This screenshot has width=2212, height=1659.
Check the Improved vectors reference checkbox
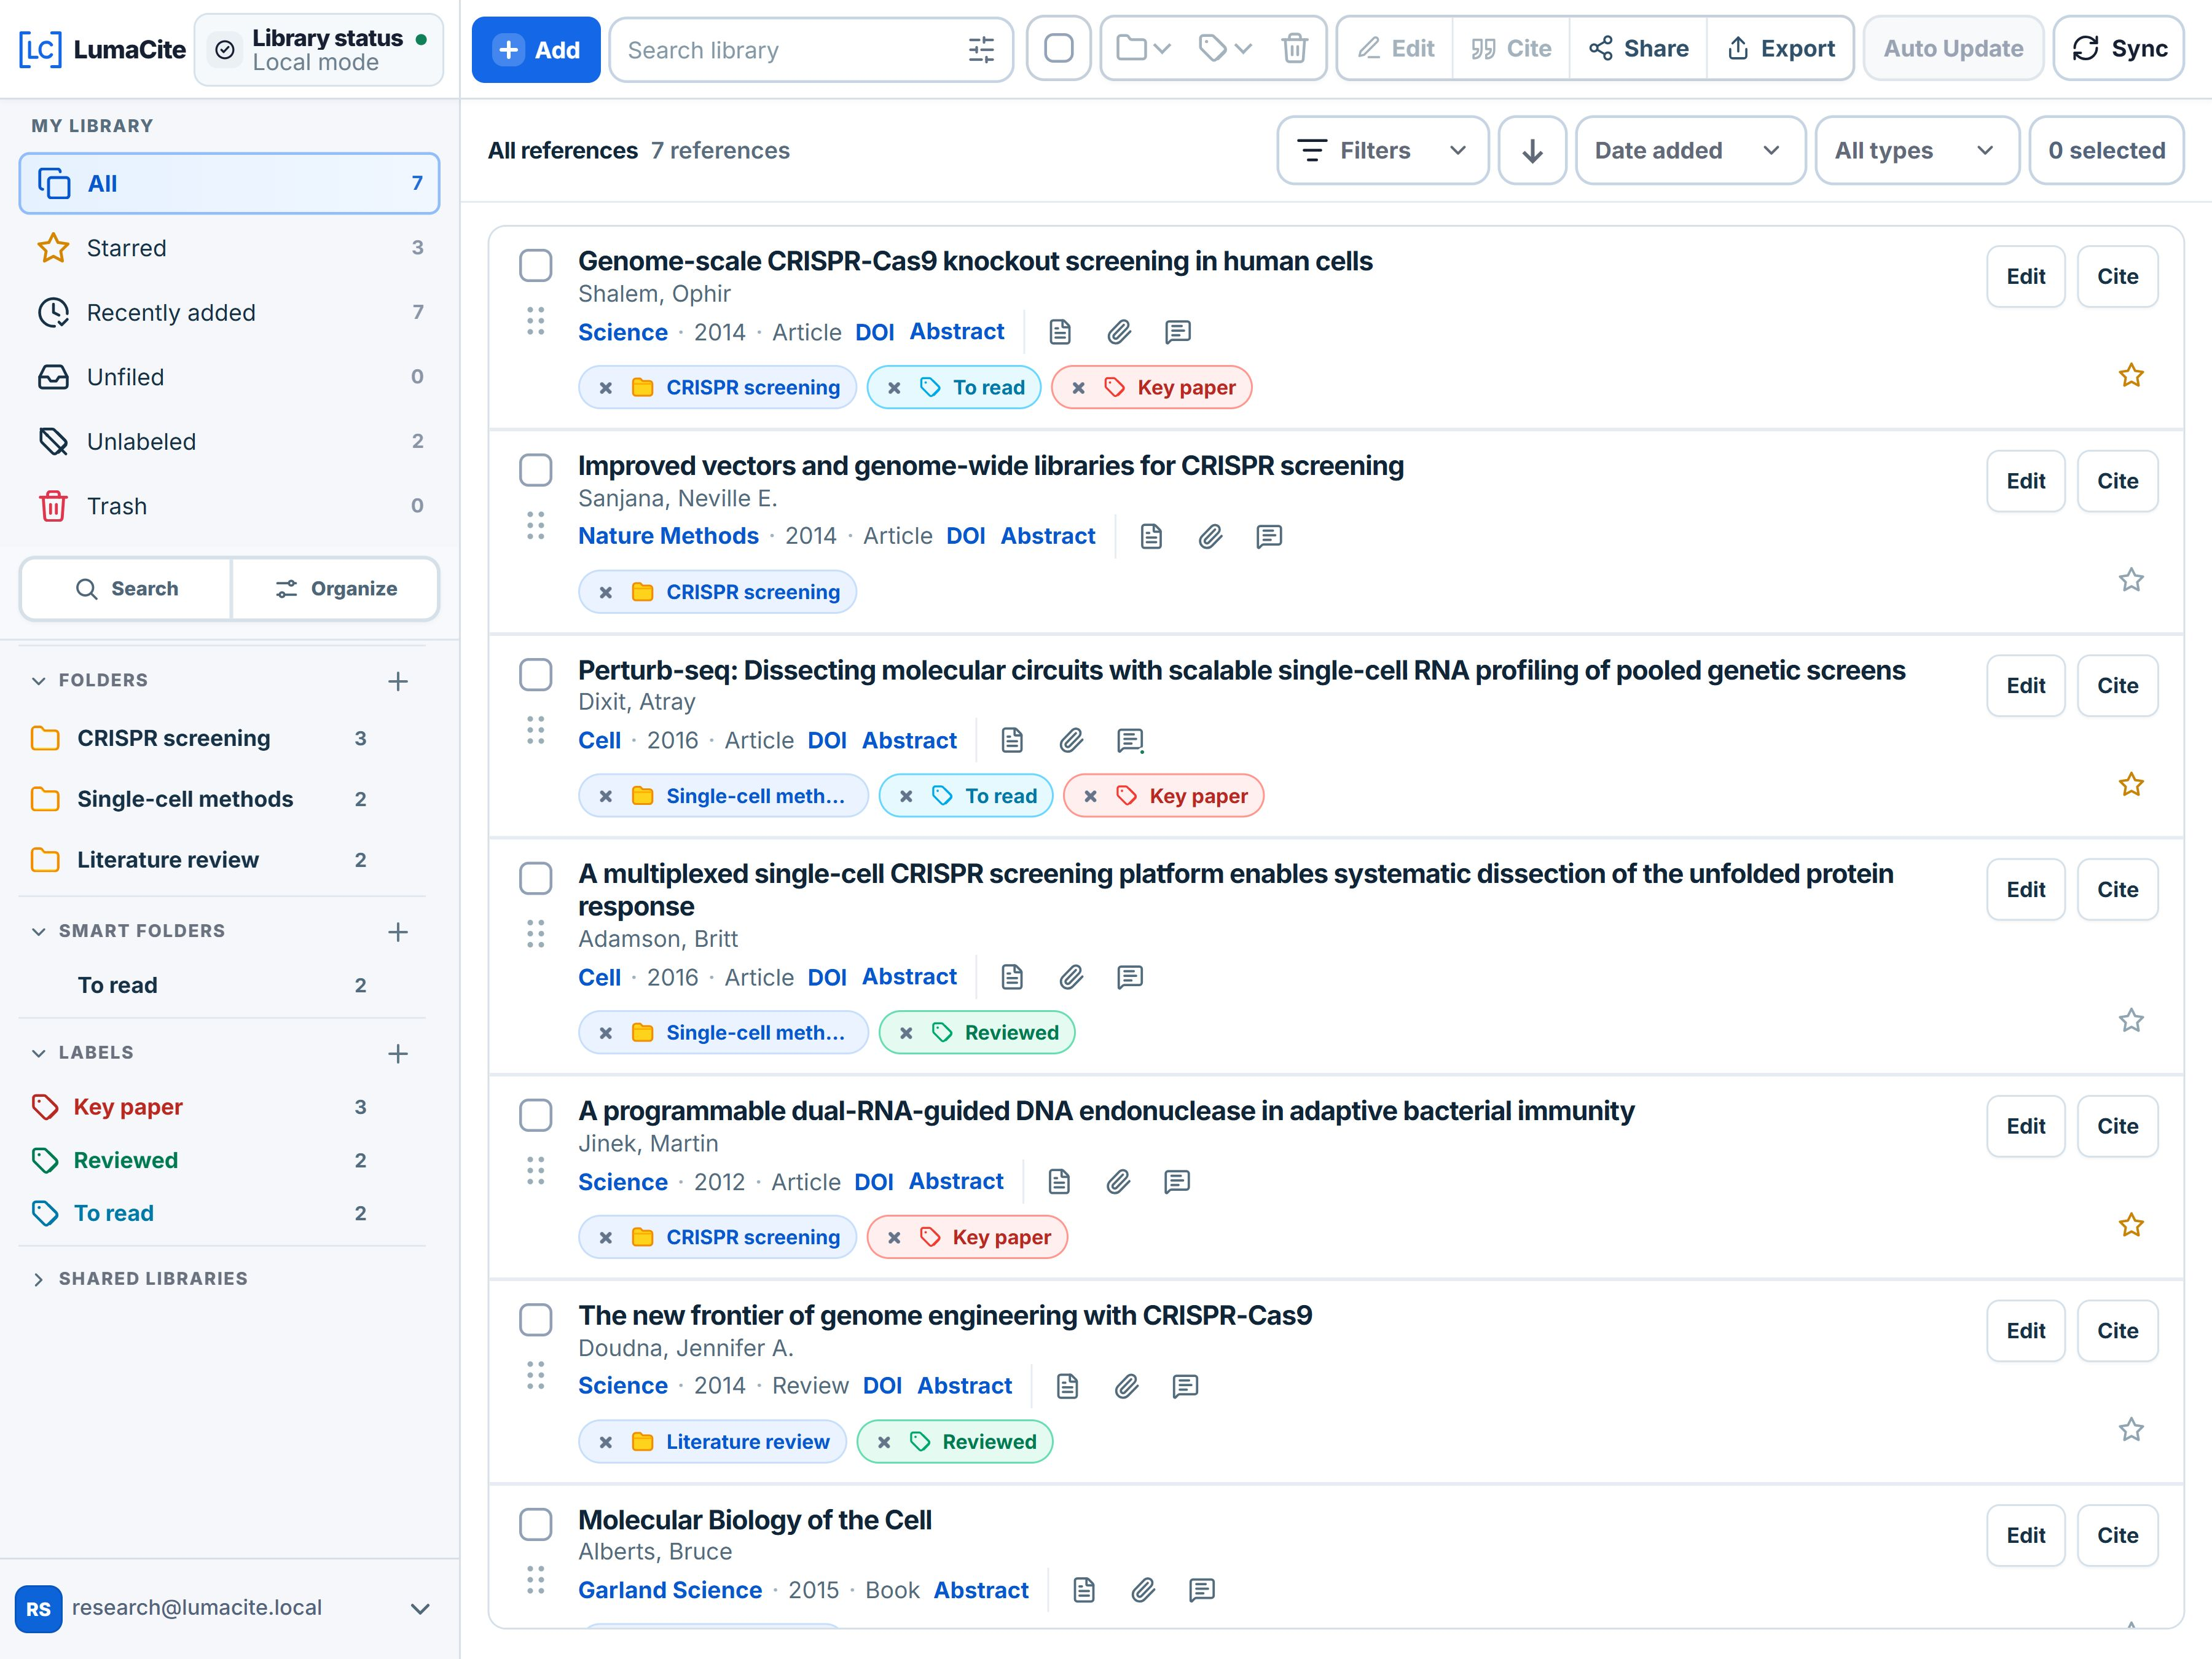[536, 470]
